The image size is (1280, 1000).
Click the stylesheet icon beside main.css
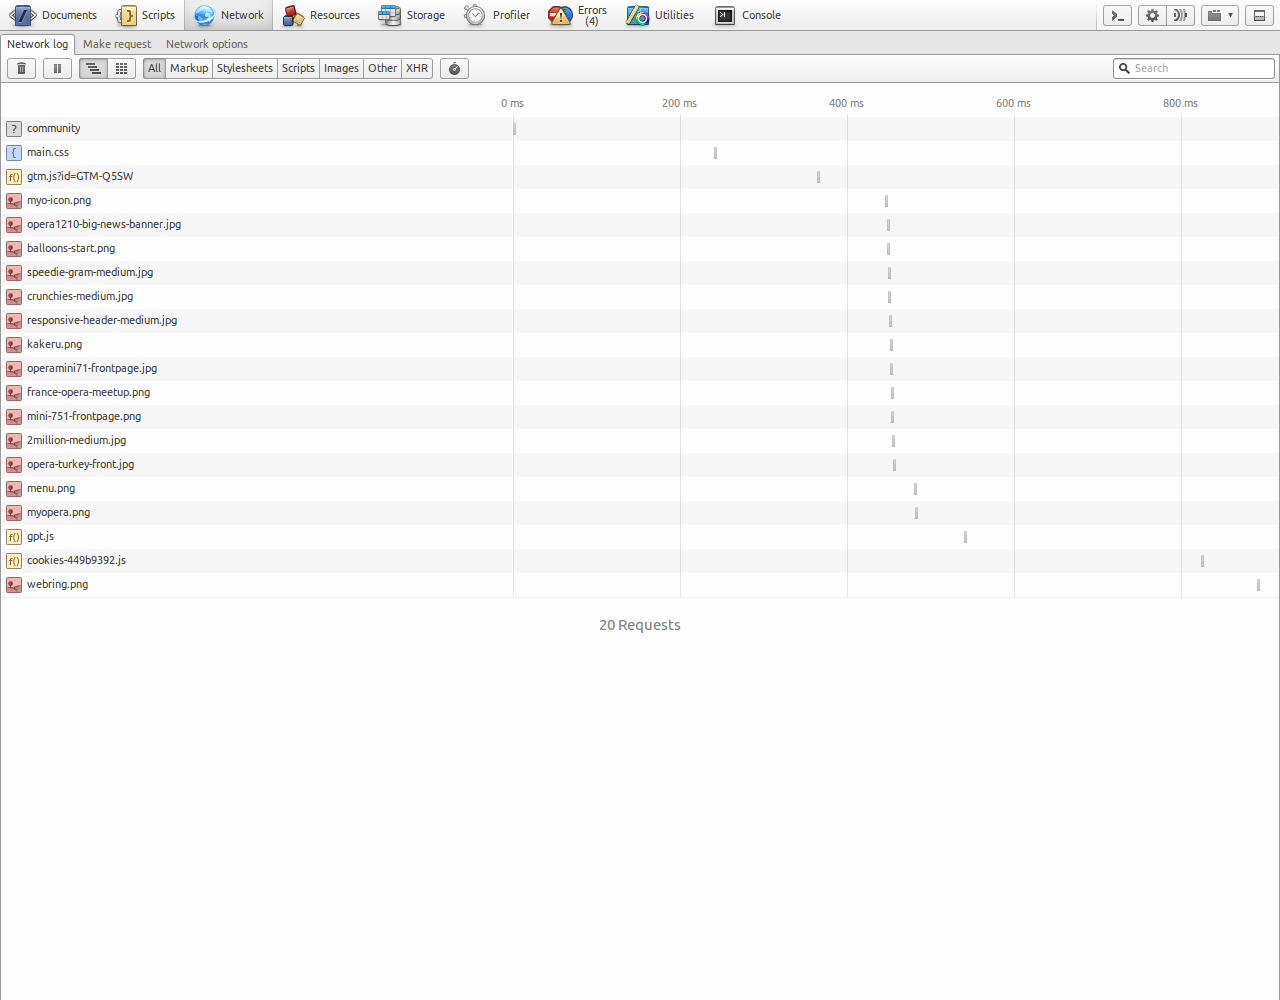pyautogui.click(x=14, y=153)
